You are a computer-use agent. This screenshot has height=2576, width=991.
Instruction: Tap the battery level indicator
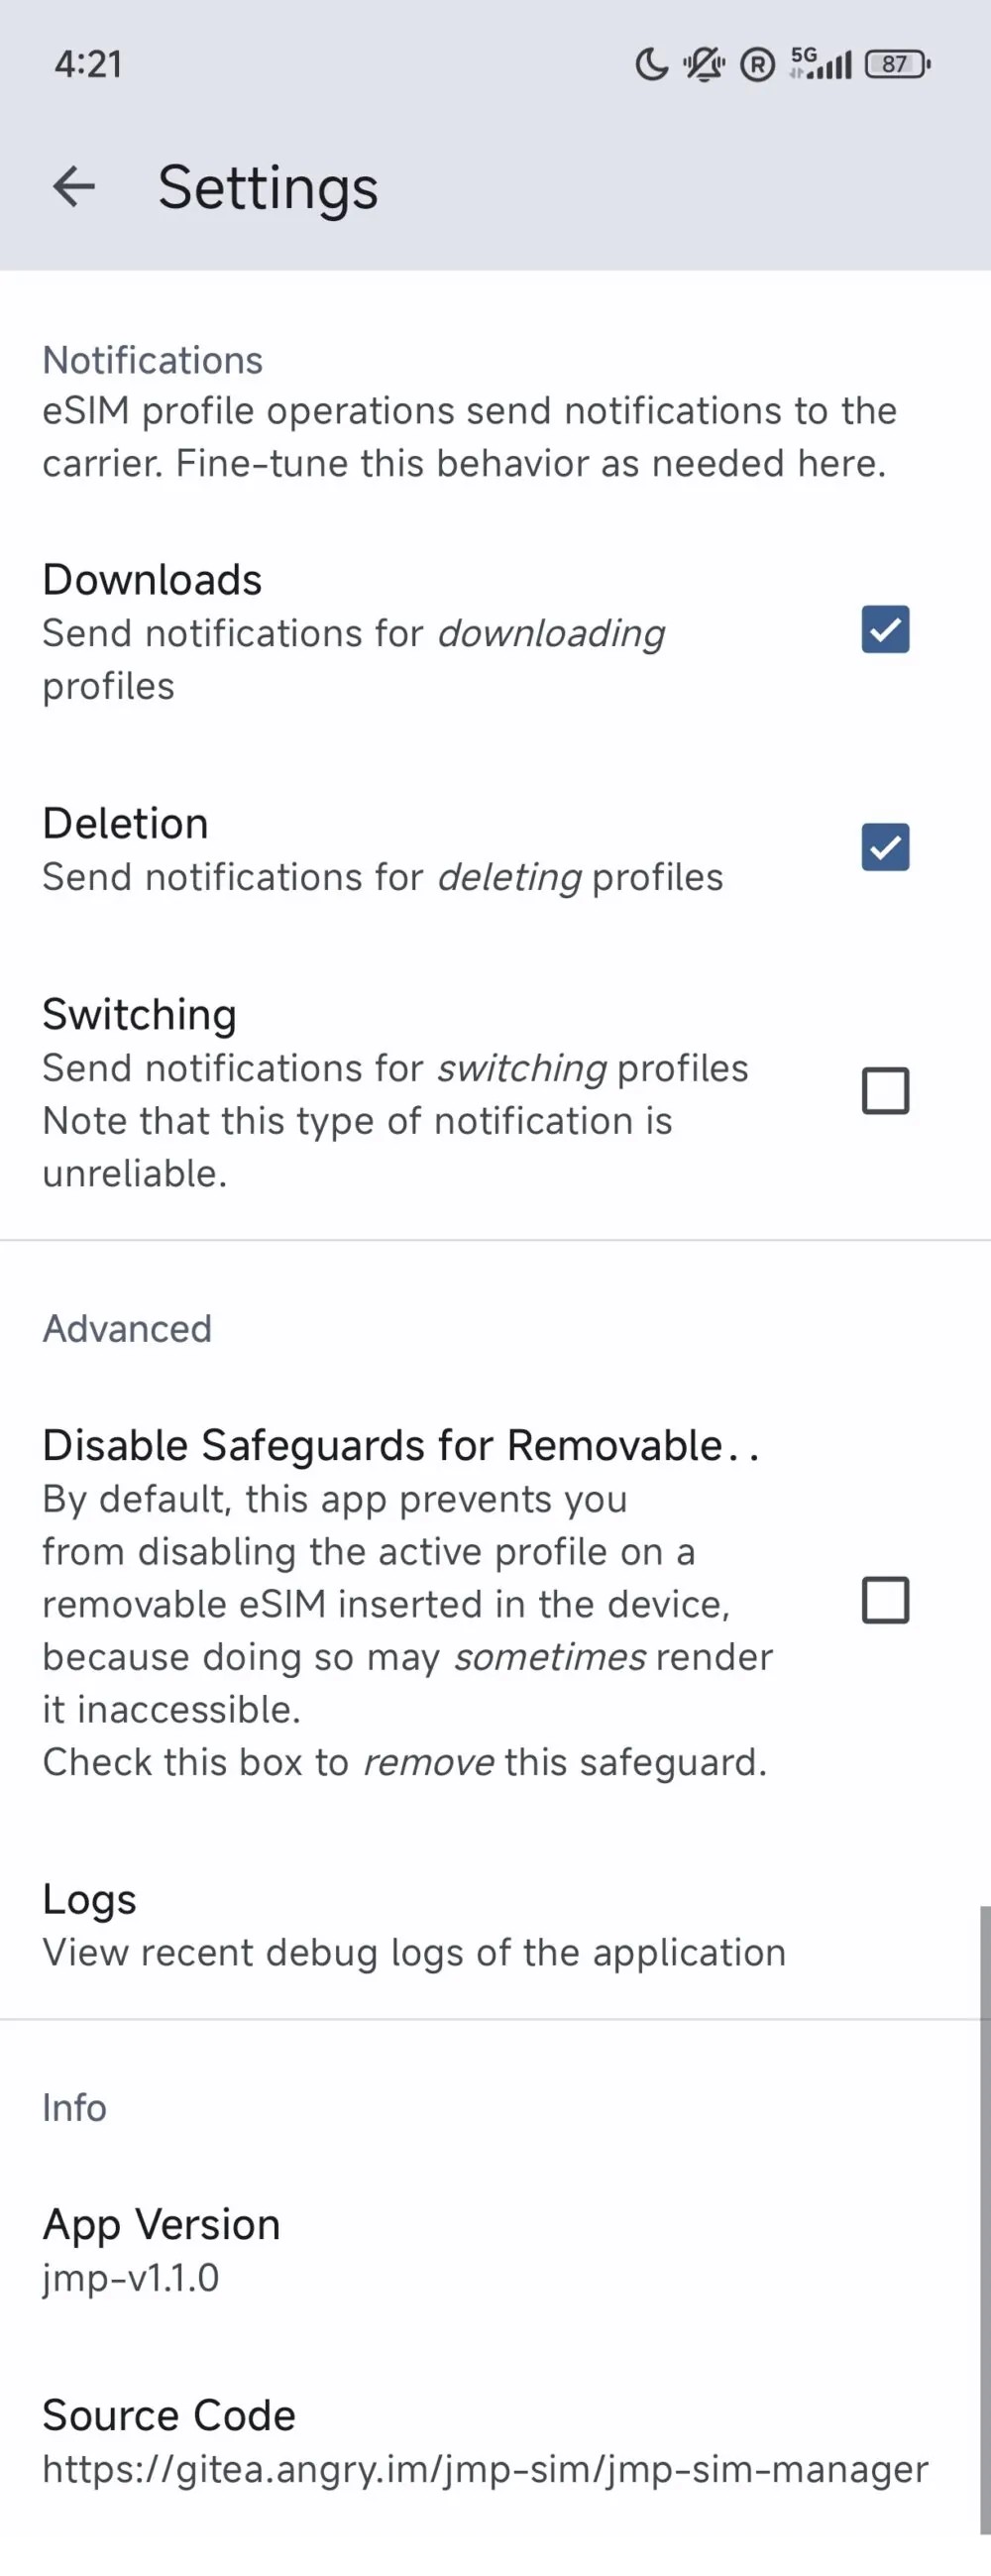coord(897,65)
